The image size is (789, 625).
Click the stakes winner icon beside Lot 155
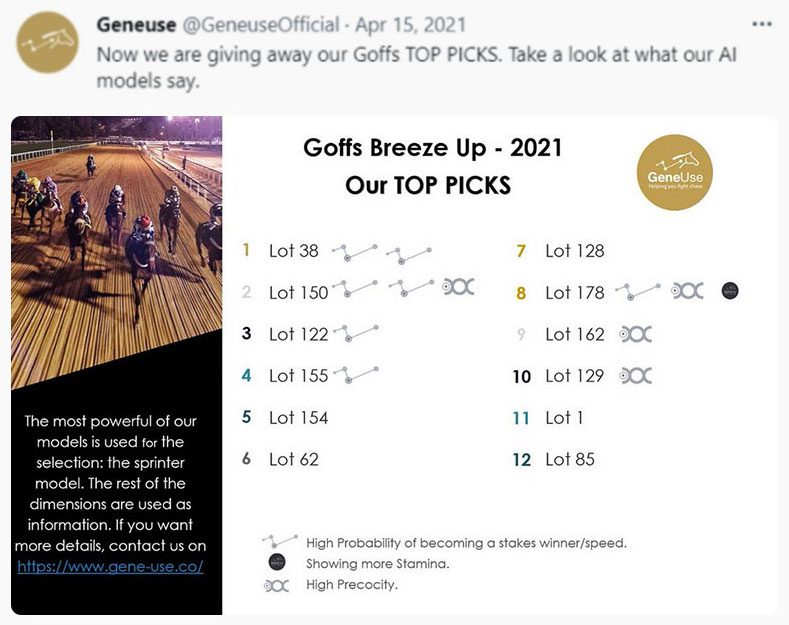[x=356, y=375]
